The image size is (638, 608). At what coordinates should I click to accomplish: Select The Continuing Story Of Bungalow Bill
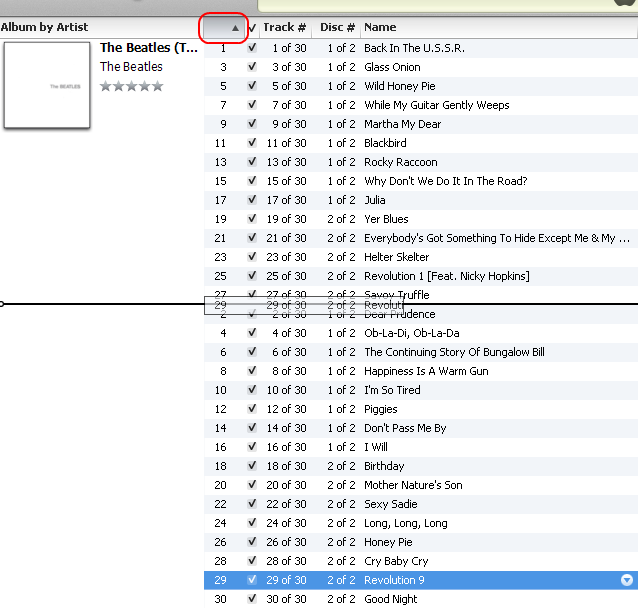(454, 352)
